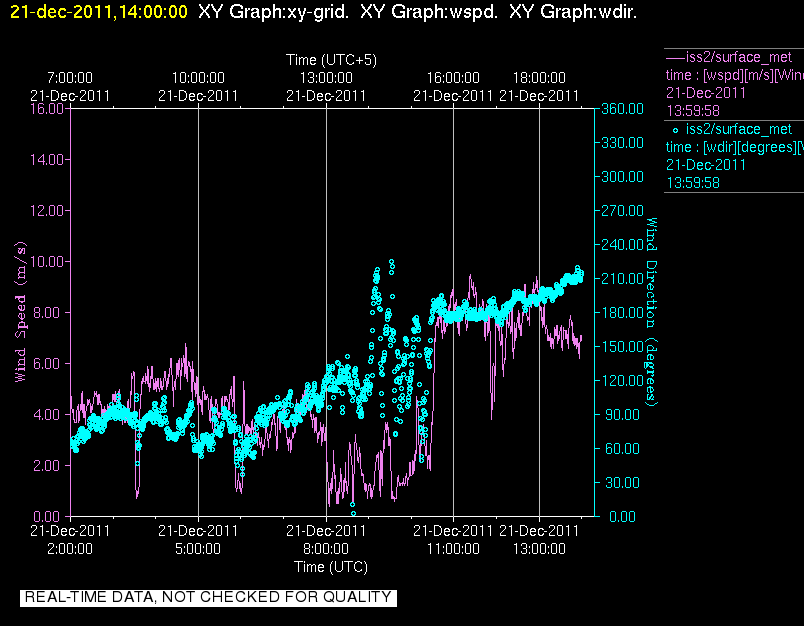Click the 210.00 wind direction tick label
804x626 pixels.
coord(622,278)
